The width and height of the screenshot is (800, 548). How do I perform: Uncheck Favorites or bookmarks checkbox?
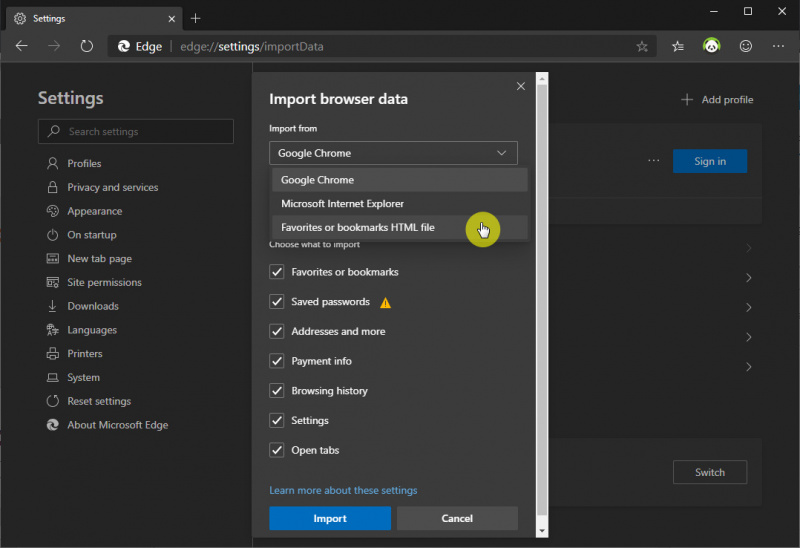click(x=277, y=271)
